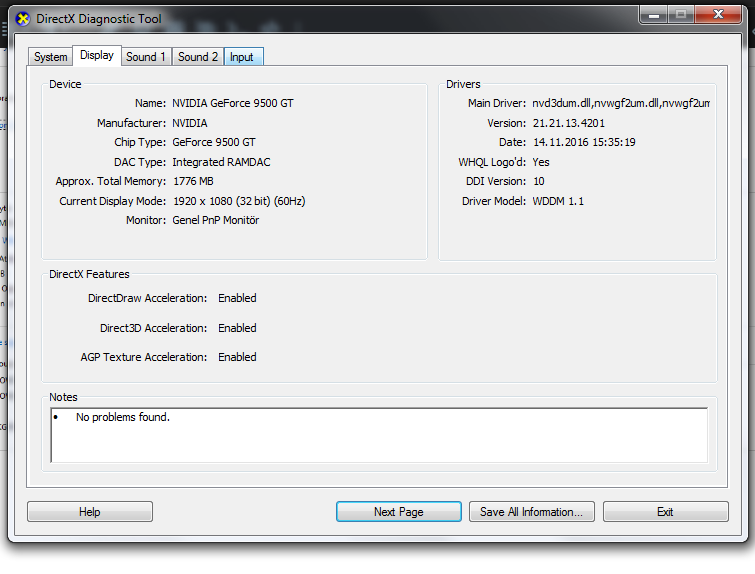
Task: Click the 'Drivers' group heading
Action: tap(463, 84)
